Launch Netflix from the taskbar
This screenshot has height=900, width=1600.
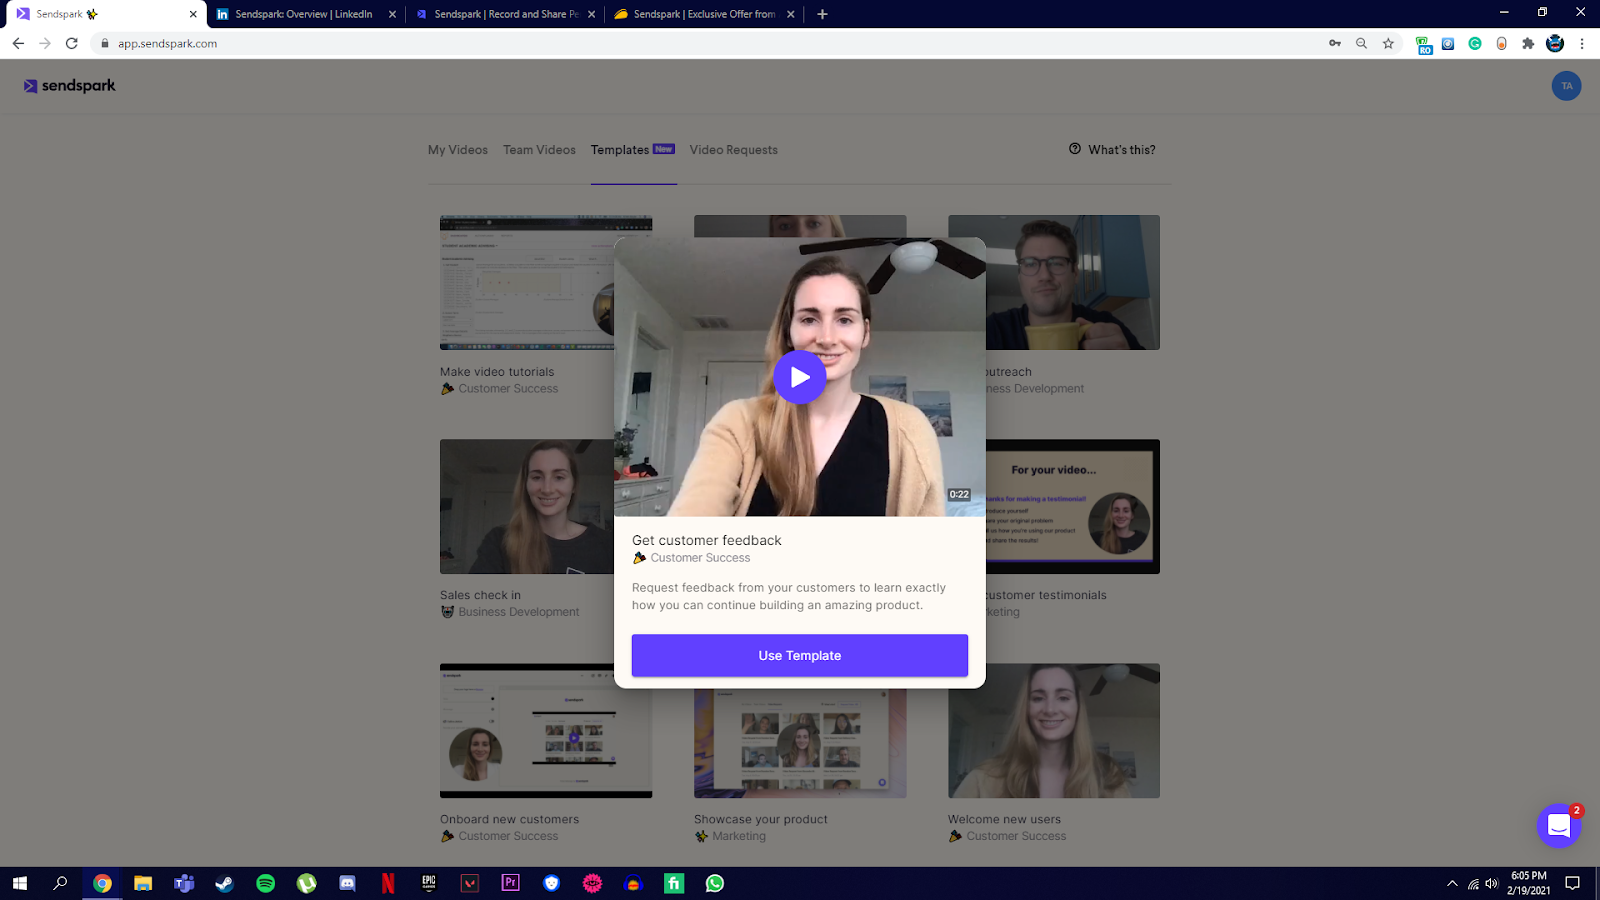point(388,883)
